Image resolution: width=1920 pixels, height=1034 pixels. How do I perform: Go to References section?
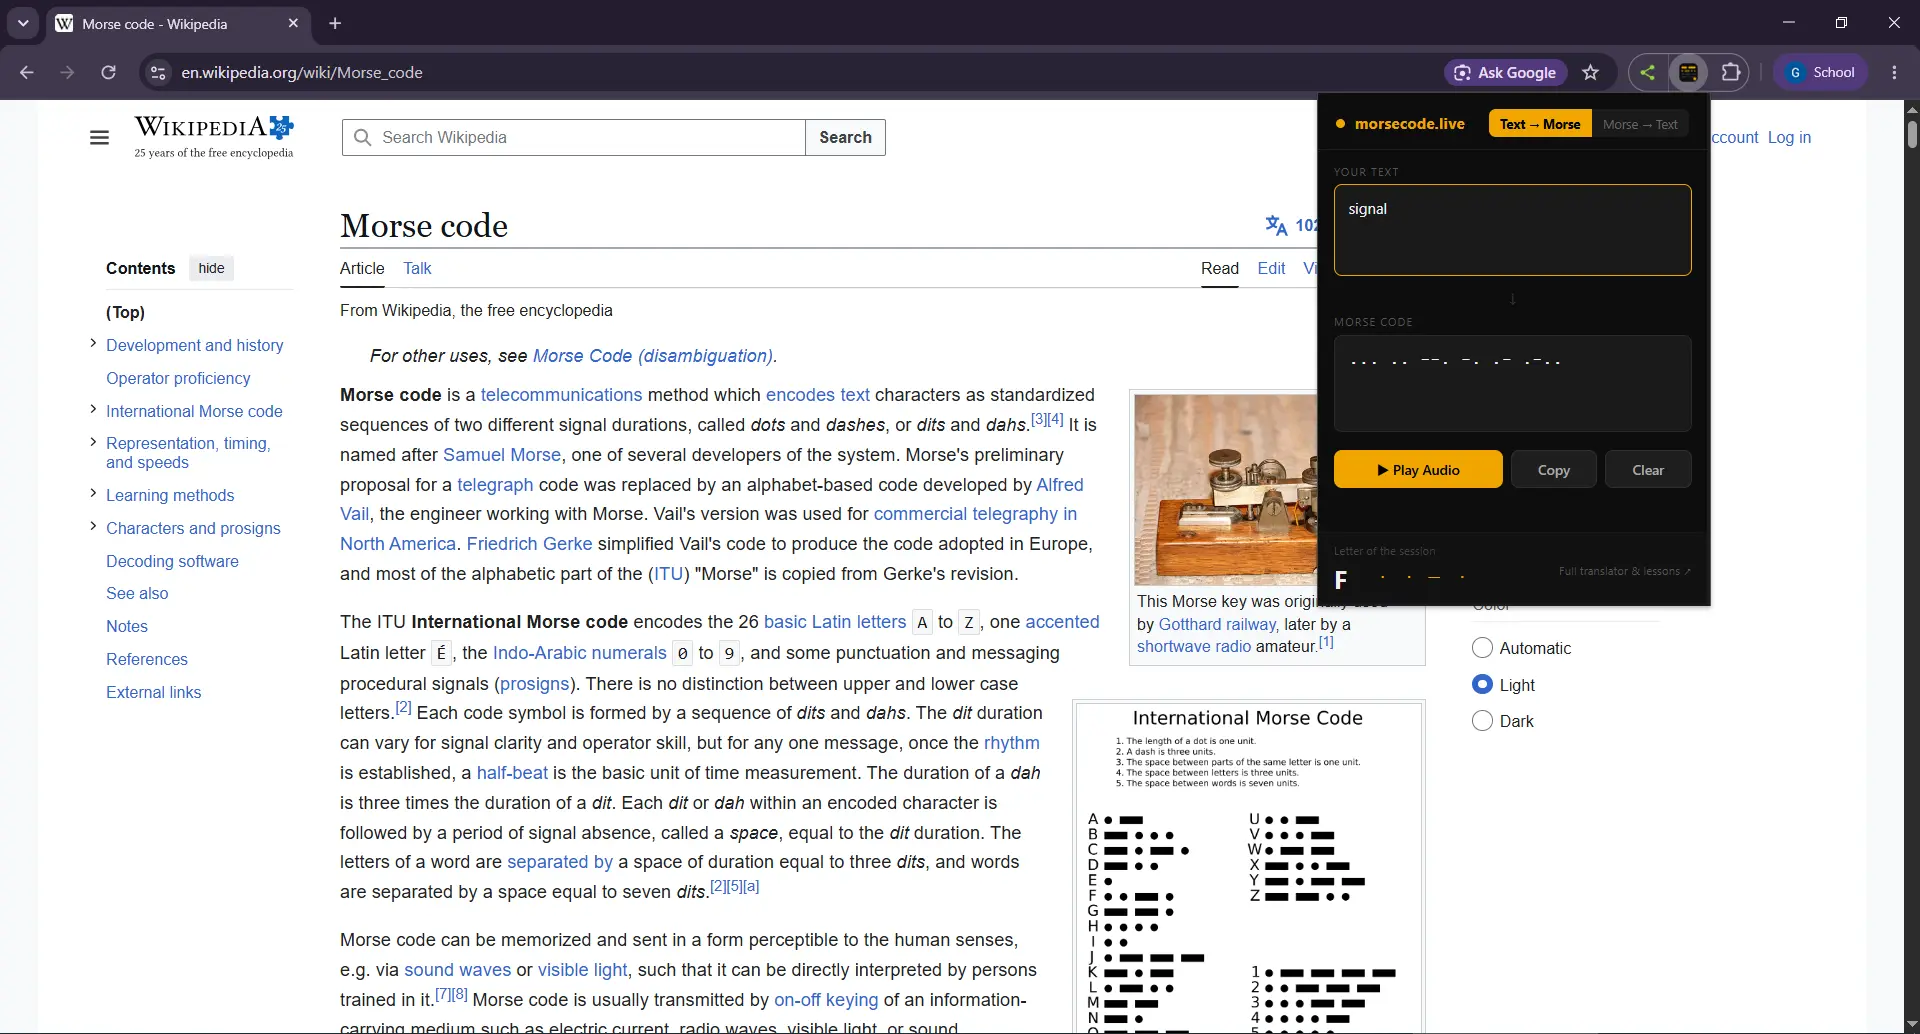tap(147, 659)
